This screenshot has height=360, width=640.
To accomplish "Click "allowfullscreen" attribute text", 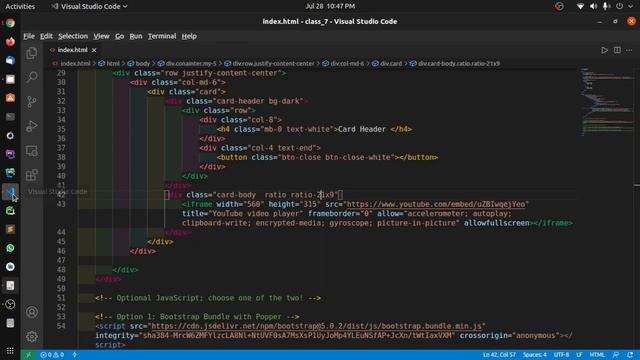I will (x=496, y=223).
